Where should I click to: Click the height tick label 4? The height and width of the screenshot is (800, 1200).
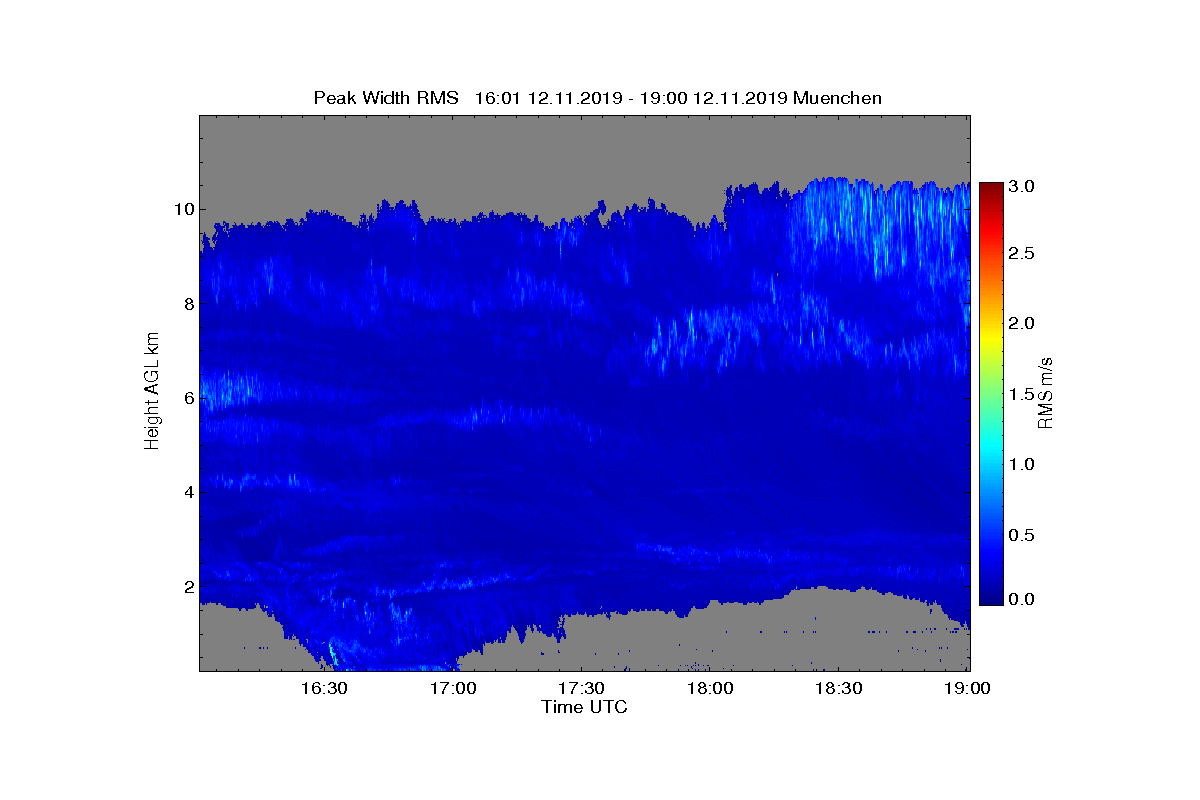pos(188,492)
